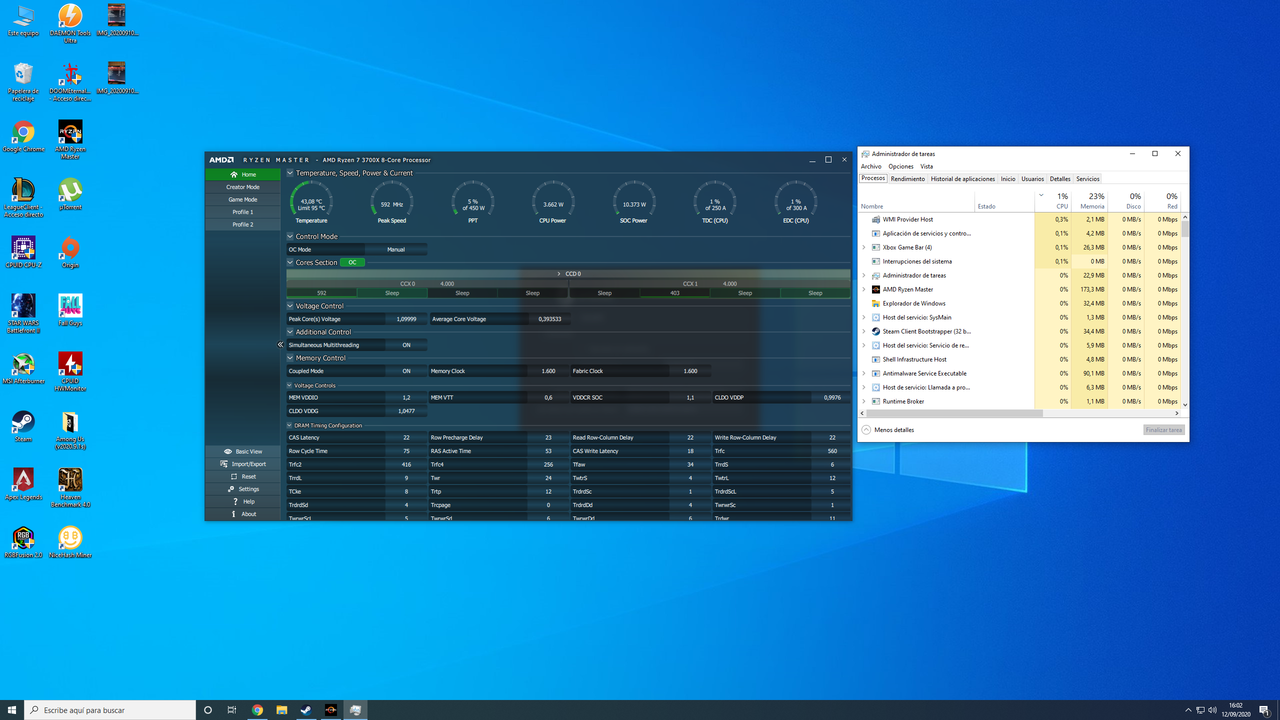Open Settings in Ryzen Master sidebar

click(243, 489)
